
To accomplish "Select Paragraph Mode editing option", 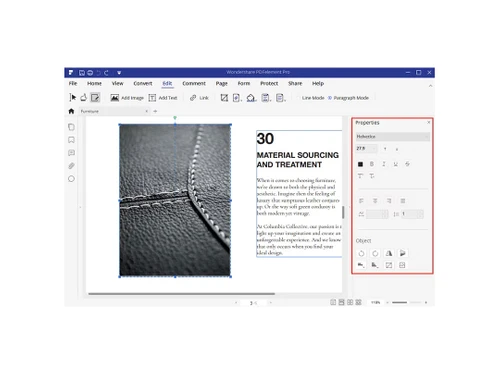I will pyautogui.click(x=348, y=98).
